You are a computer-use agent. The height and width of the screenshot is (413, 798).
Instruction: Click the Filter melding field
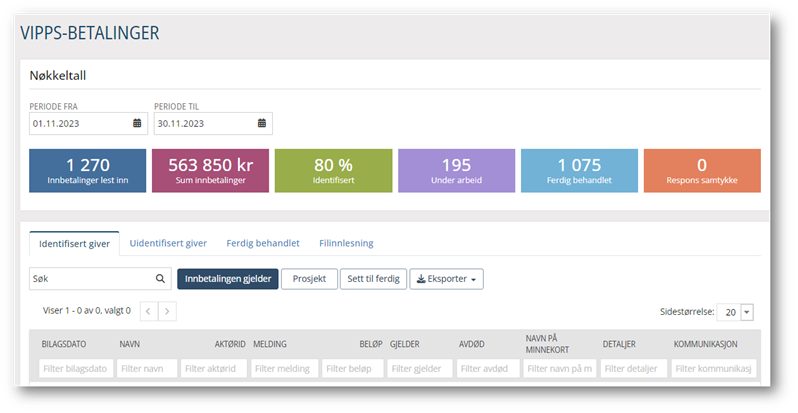(x=284, y=368)
